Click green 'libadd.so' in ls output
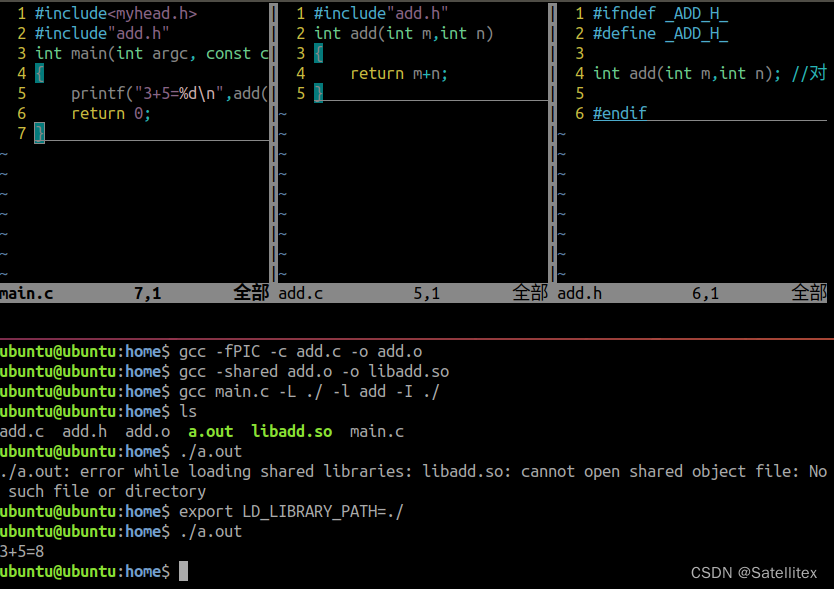 [291, 432]
